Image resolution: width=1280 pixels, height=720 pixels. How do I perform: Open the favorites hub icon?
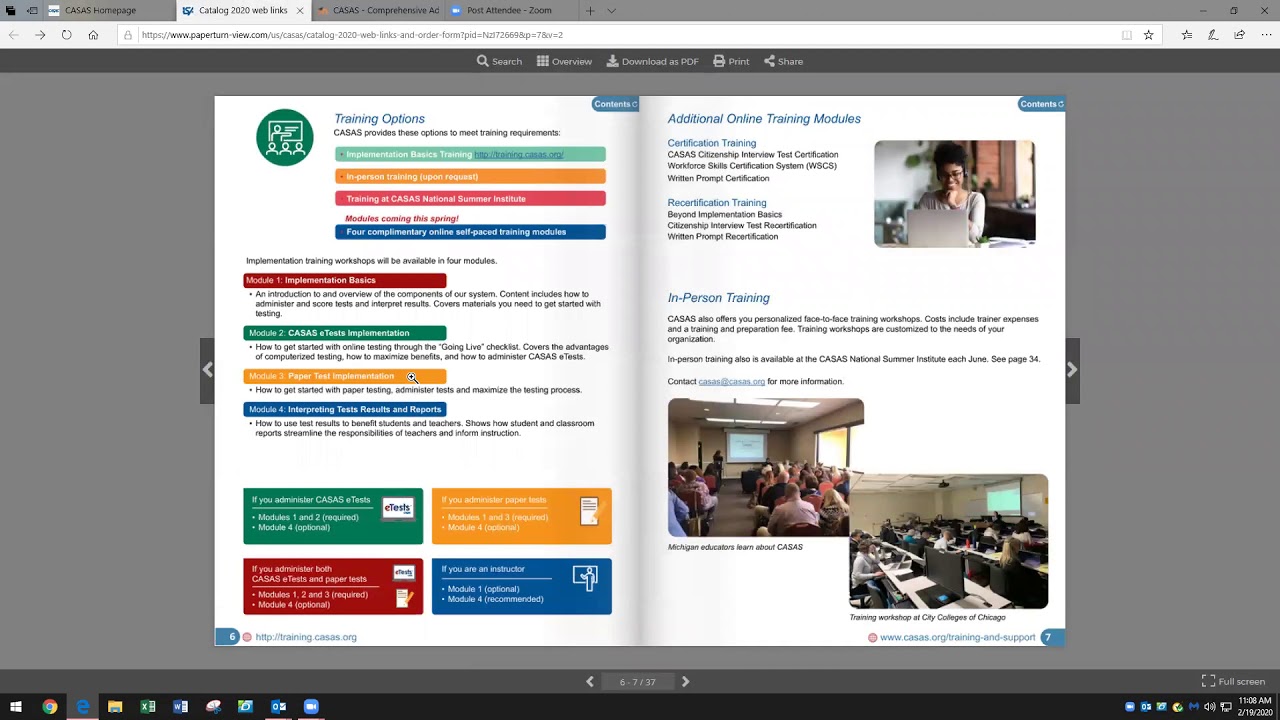(x=1187, y=35)
